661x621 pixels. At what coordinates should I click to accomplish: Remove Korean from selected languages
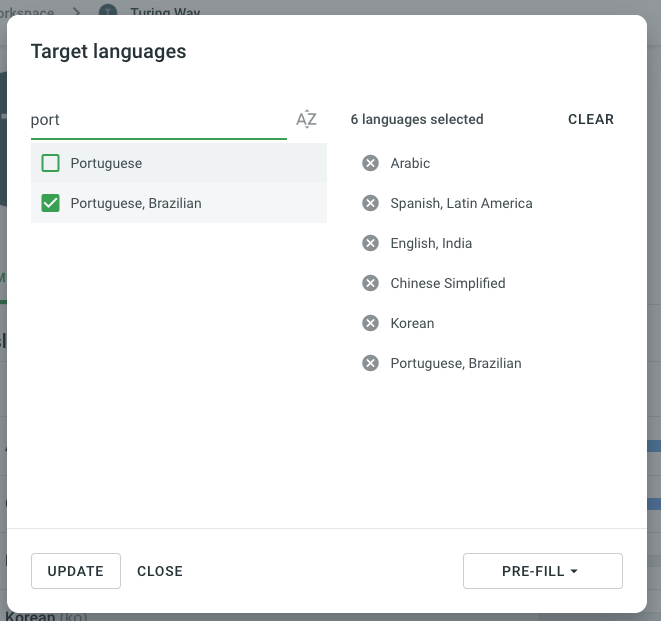point(370,323)
